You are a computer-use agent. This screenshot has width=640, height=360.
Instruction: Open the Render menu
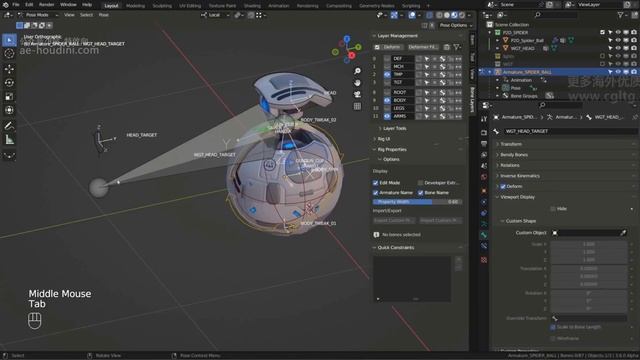(x=47, y=4)
